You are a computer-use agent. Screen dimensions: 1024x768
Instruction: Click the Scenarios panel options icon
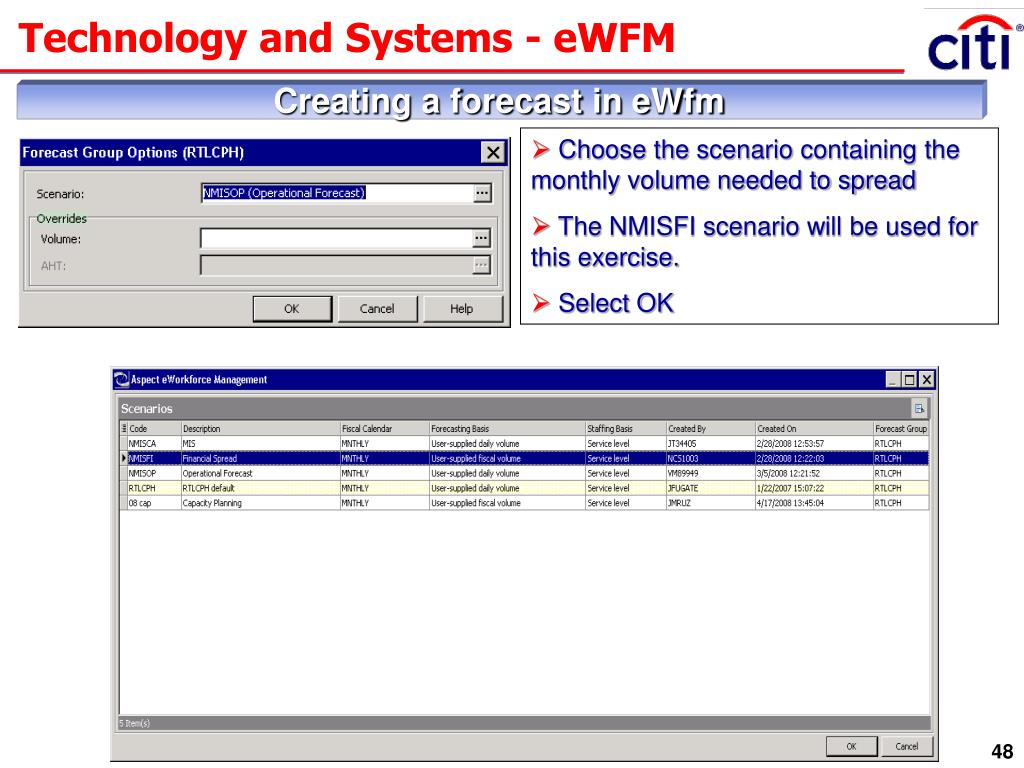click(x=919, y=409)
